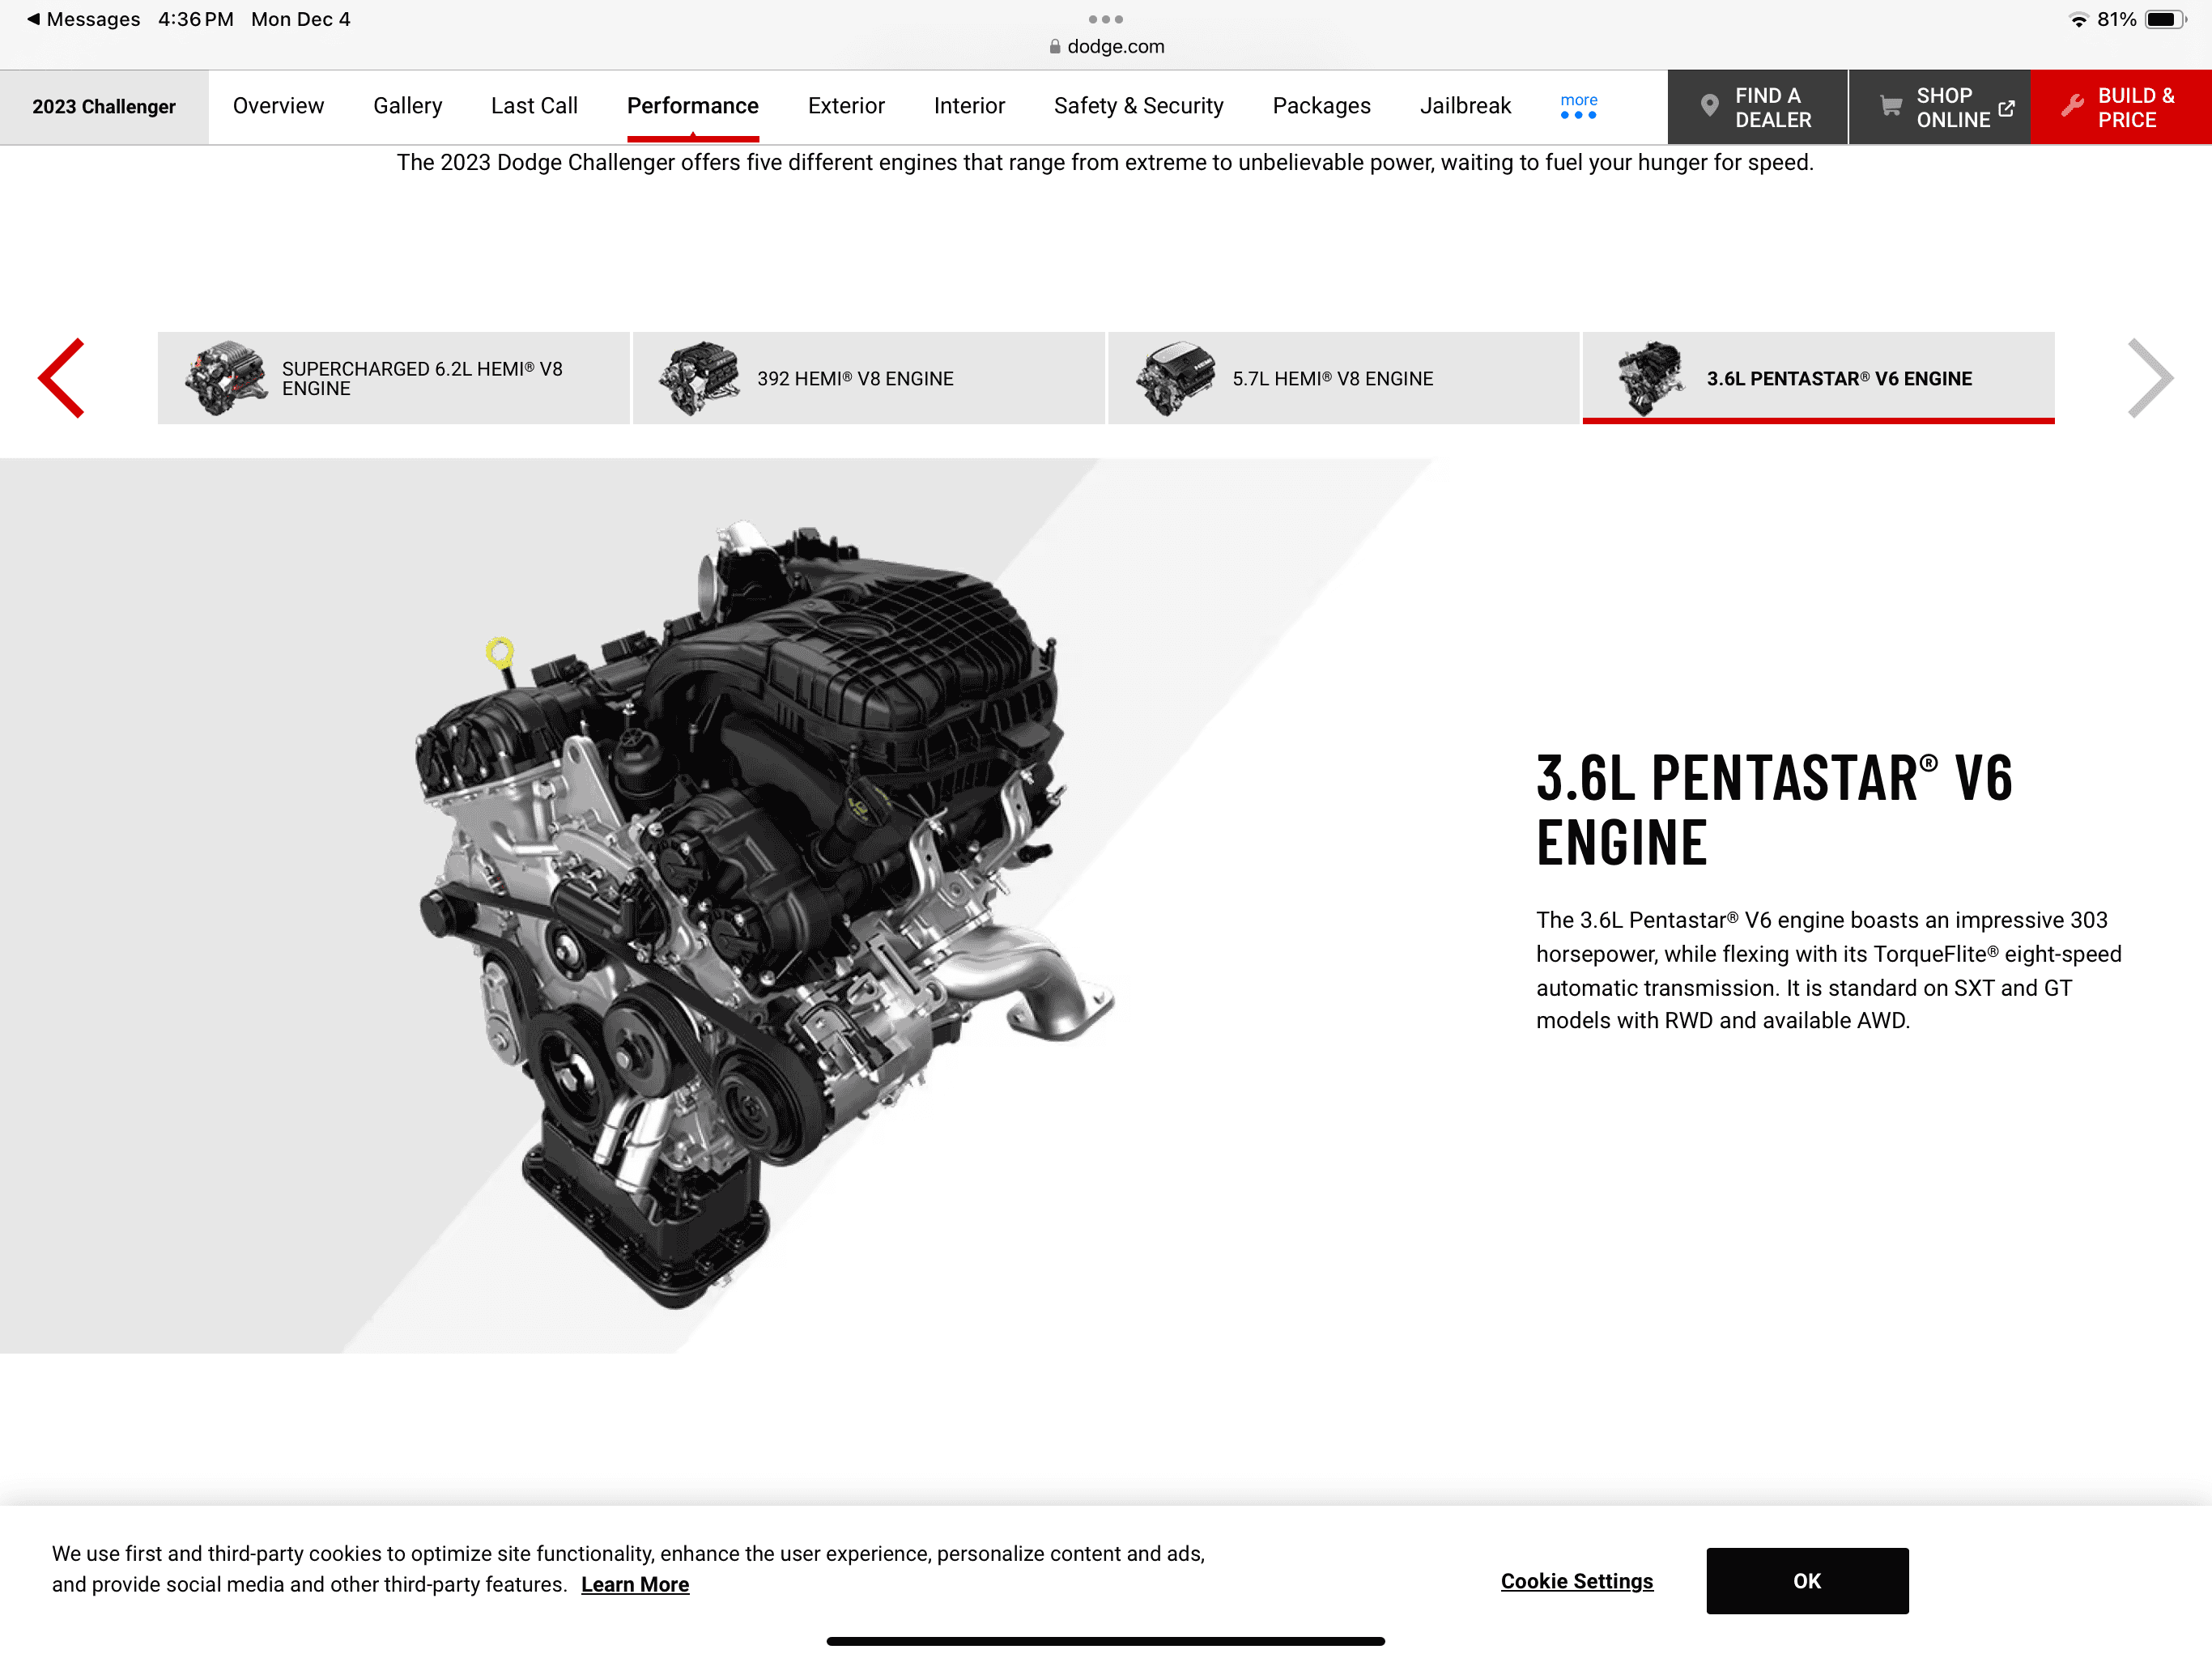The width and height of the screenshot is (2212, 1658).
Task: Click the 392 HEMI engine thumbnail
Action: coord(699,378)
